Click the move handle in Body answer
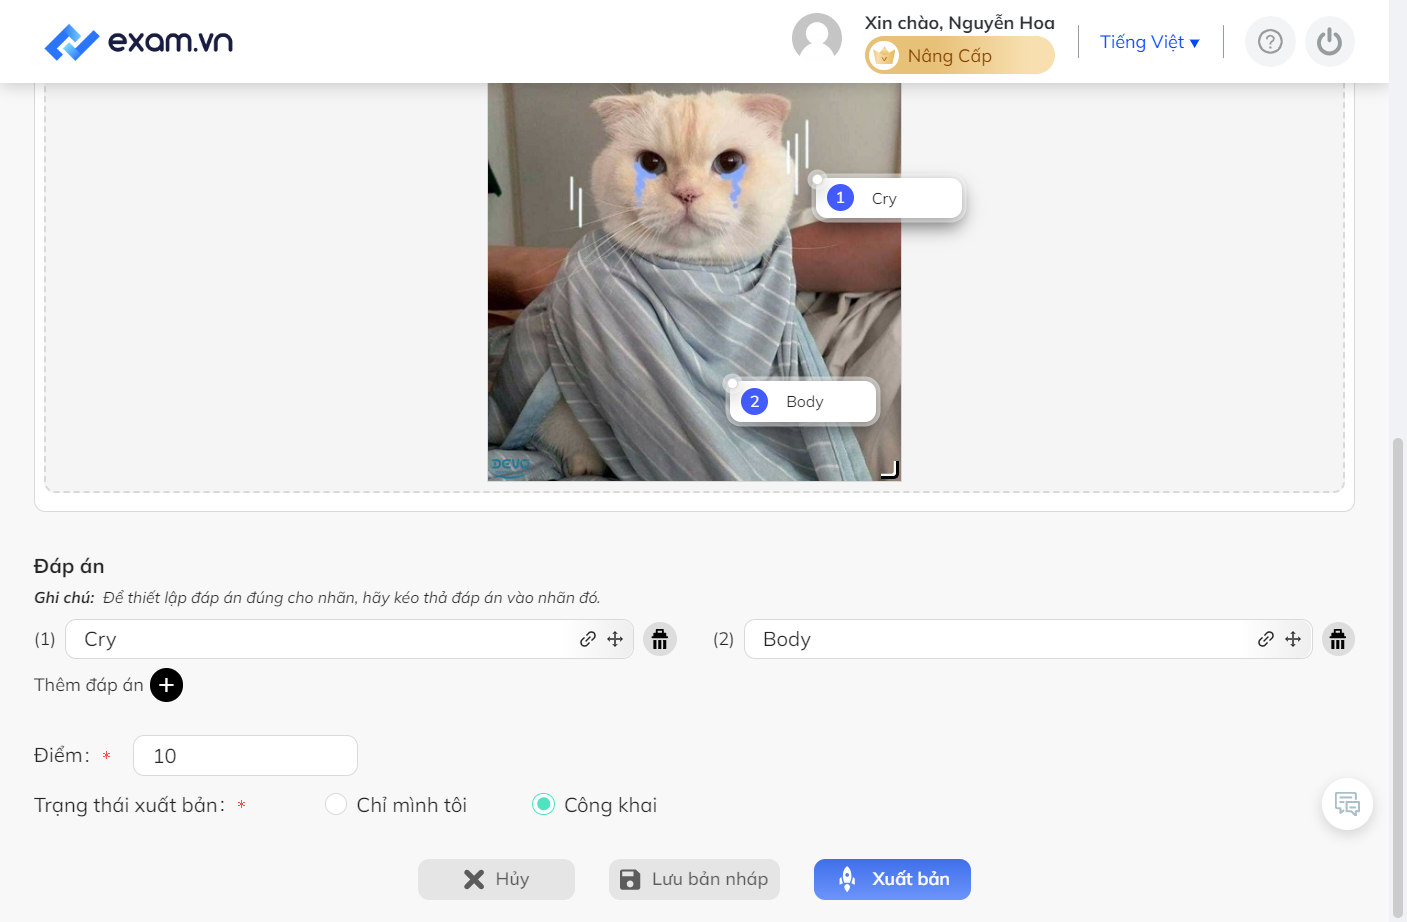Screen dimensions: 1407x922 tap(1293, 639)
